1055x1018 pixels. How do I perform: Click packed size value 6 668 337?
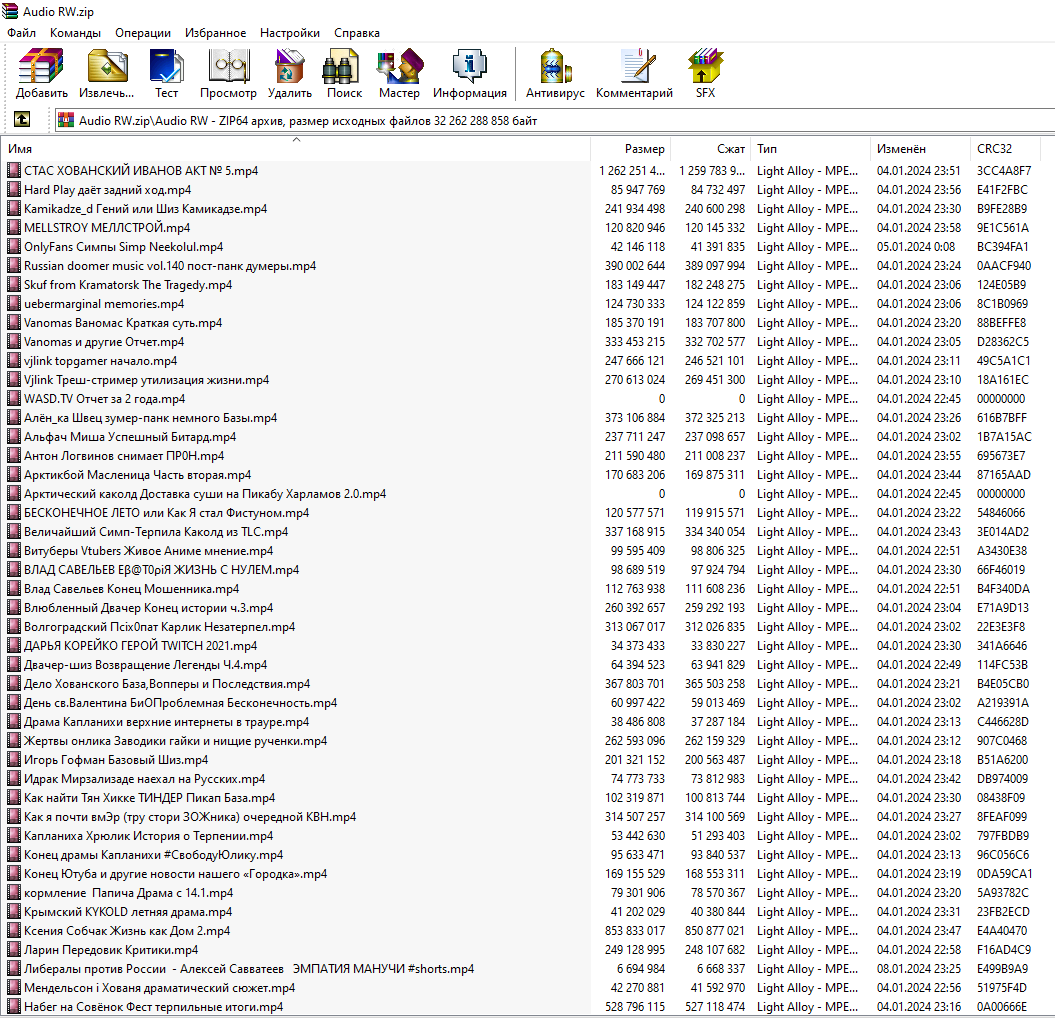pyautogui.click(x=721, y=969)
